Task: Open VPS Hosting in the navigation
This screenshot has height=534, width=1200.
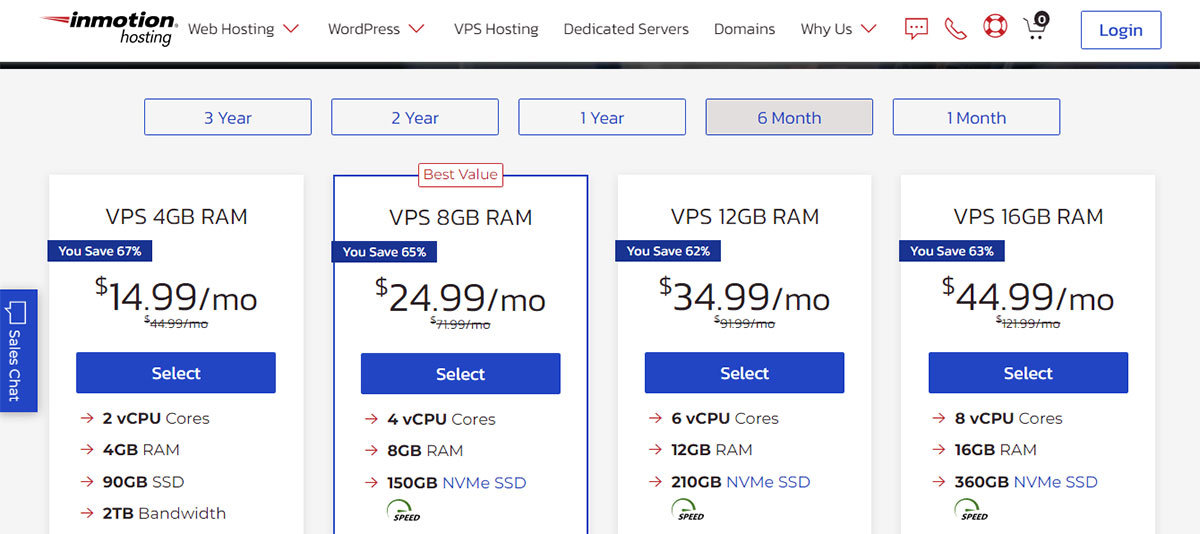Action: [496, 29]
